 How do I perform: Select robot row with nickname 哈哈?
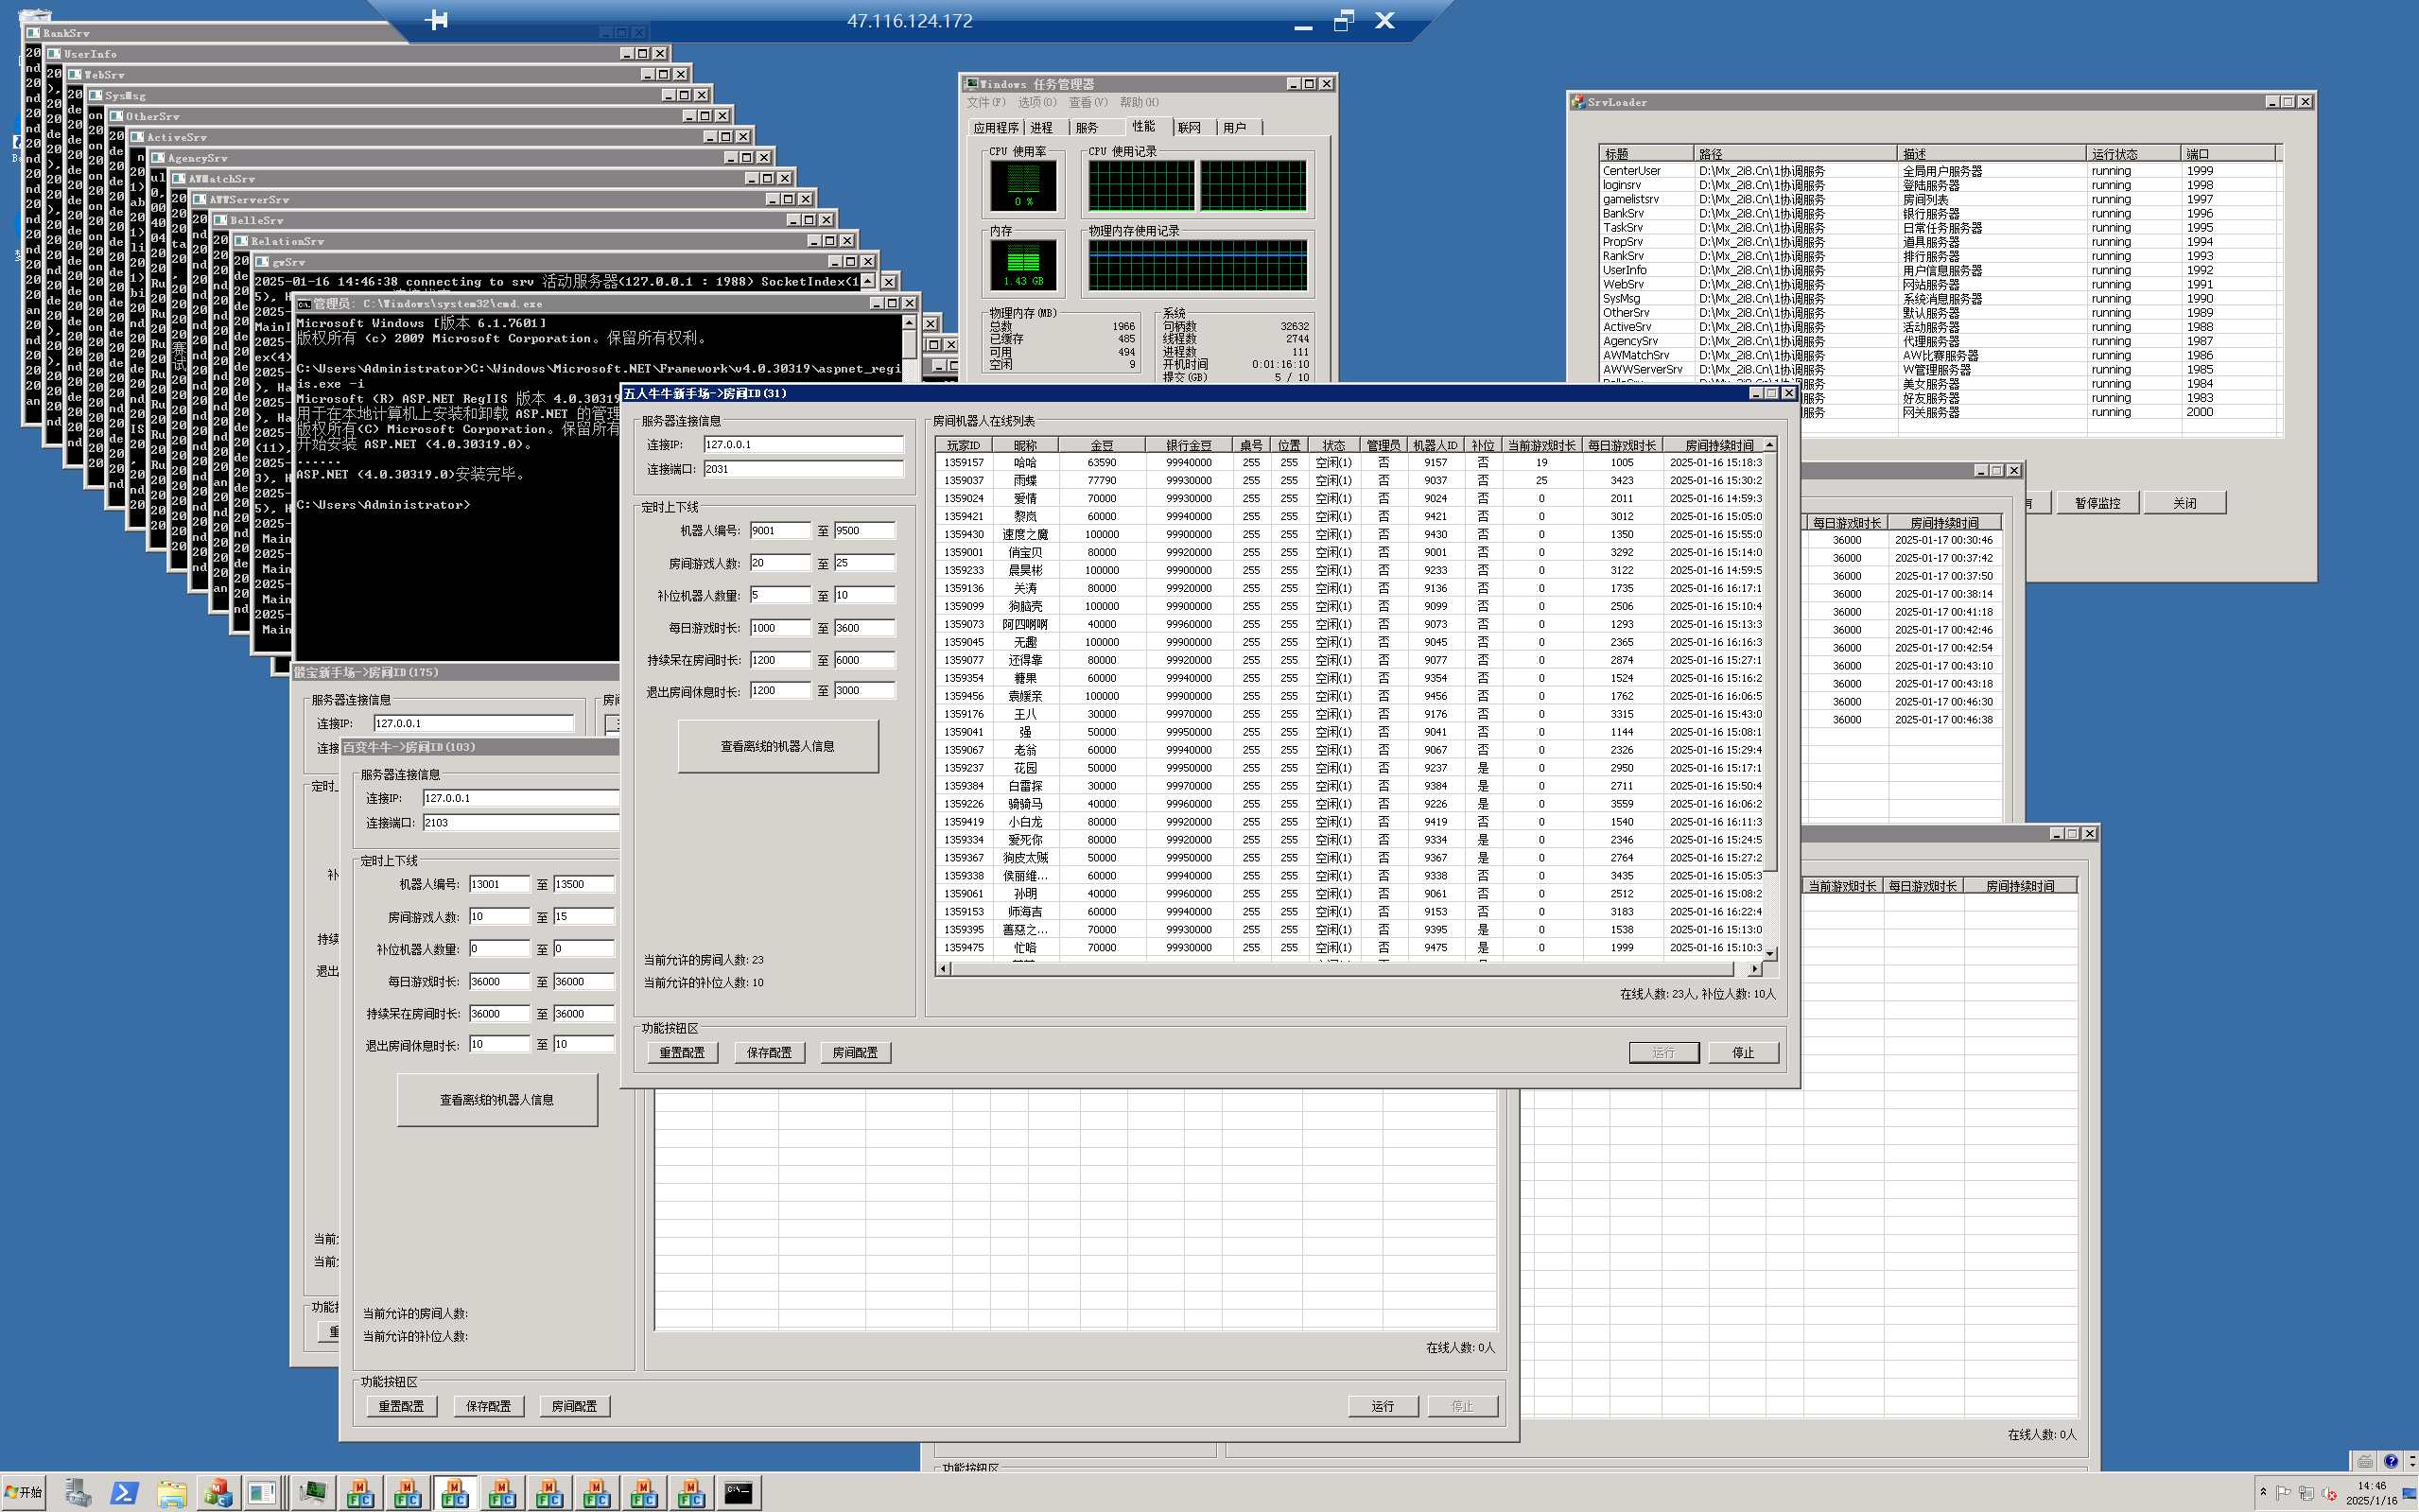click(x=1351, y=463)
